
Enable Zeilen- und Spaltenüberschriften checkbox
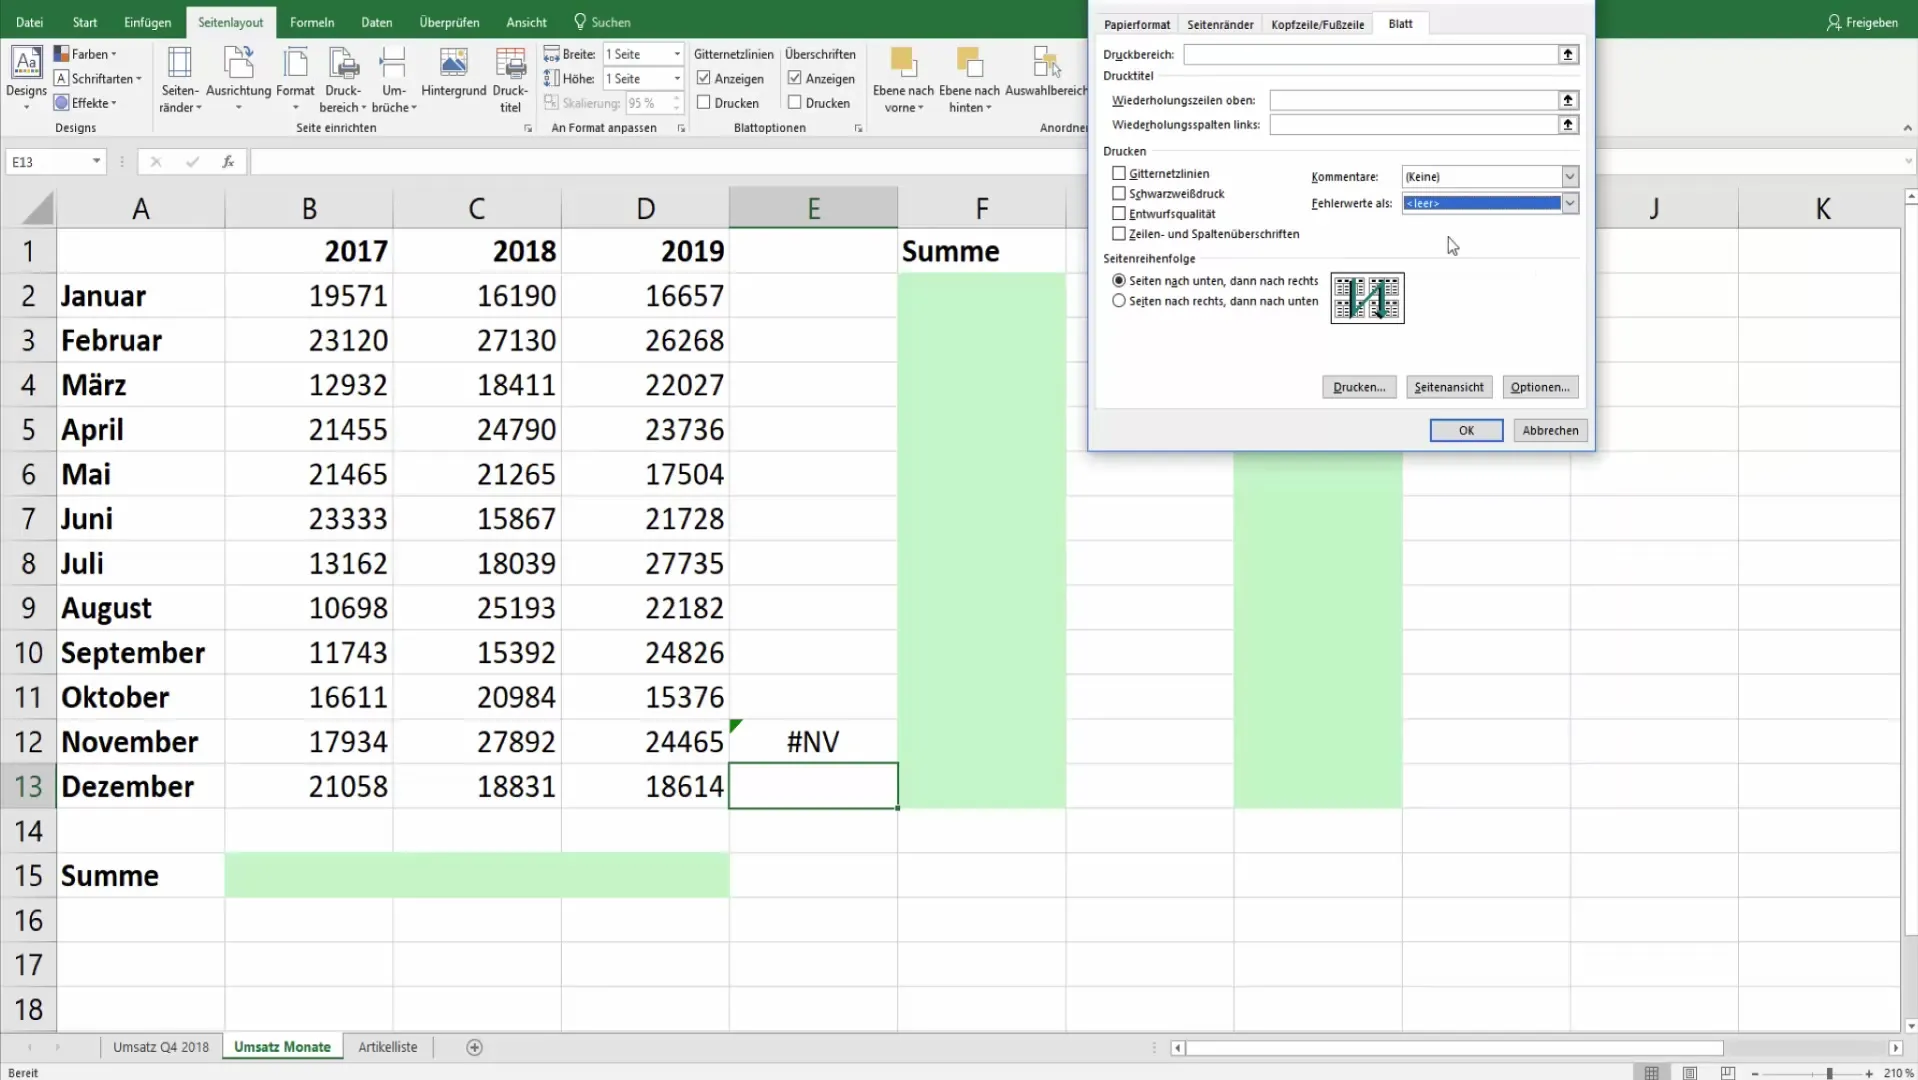(1119, 233)
